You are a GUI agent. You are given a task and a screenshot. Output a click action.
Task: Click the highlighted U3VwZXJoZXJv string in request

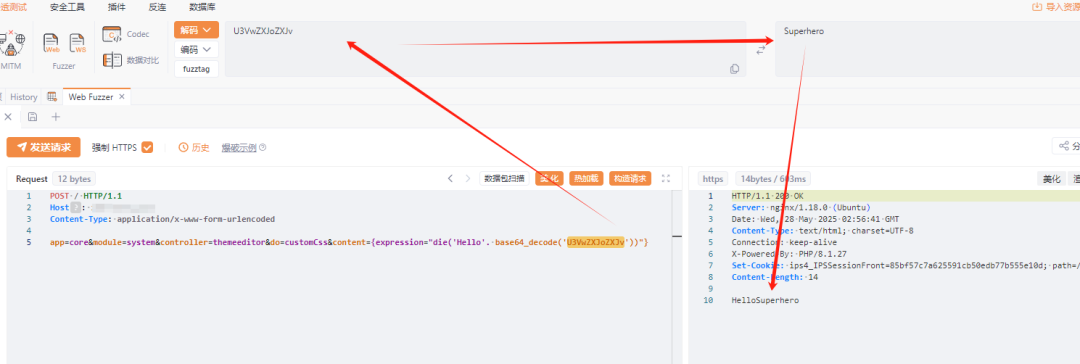point(595,243)
